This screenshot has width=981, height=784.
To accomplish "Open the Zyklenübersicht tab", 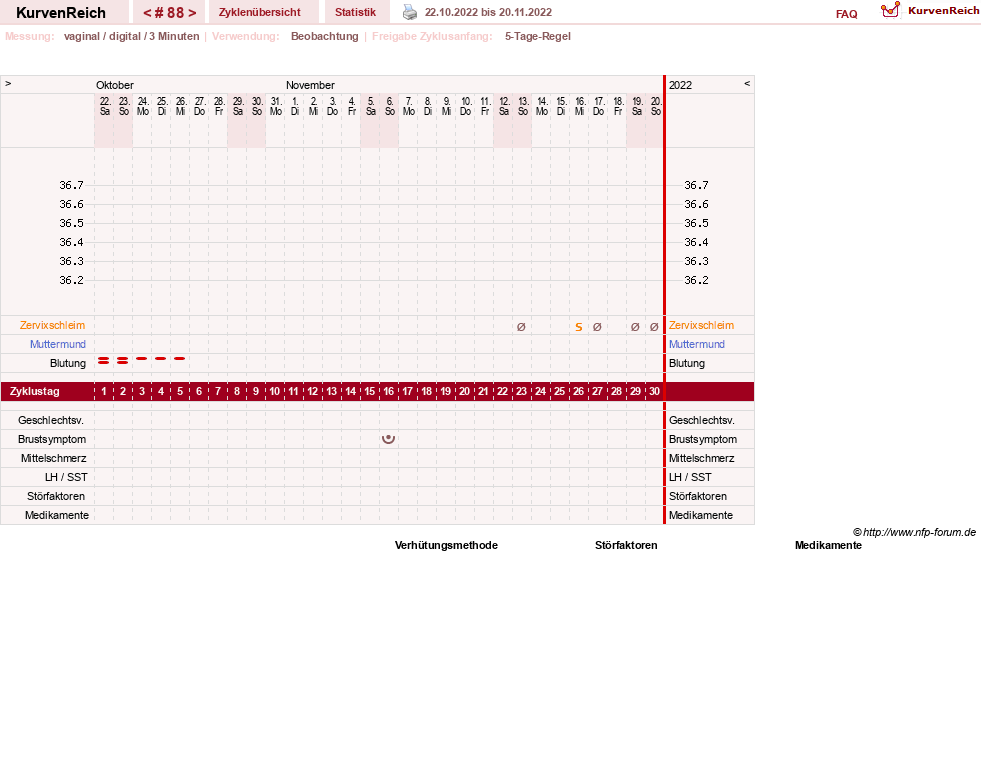I will click(x=260, y=12).
